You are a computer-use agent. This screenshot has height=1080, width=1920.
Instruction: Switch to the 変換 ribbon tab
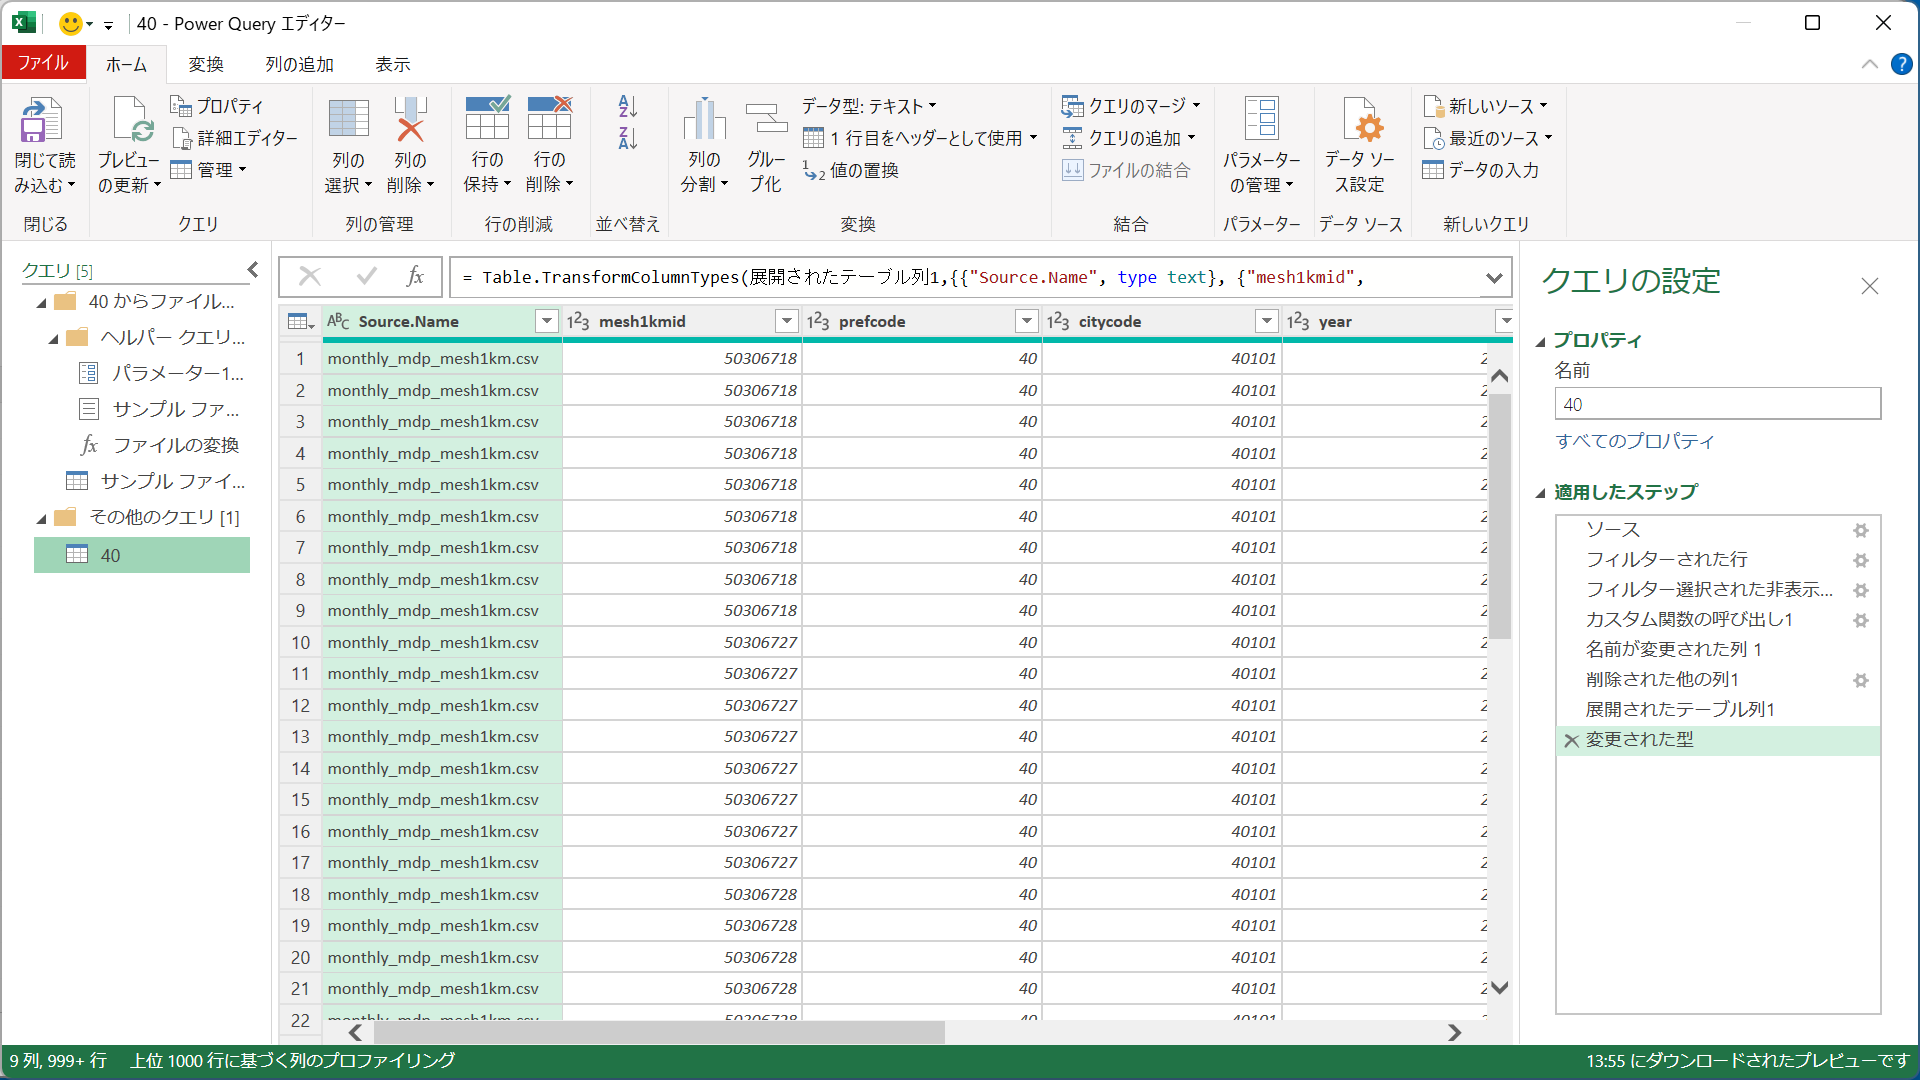click(x=206, y=65)
